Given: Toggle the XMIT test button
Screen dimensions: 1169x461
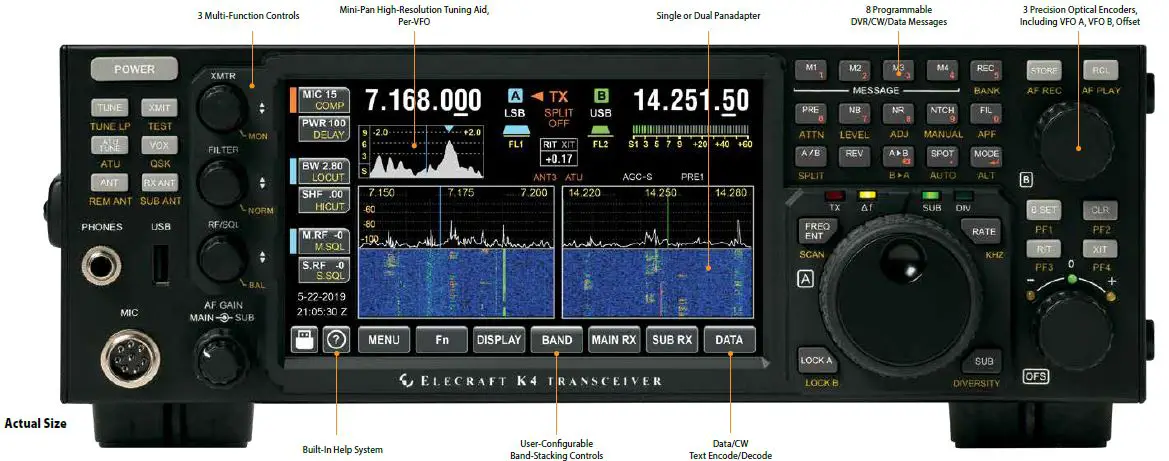Looking at the screenshot, I should pyautogui.click(x=159, y=107).
